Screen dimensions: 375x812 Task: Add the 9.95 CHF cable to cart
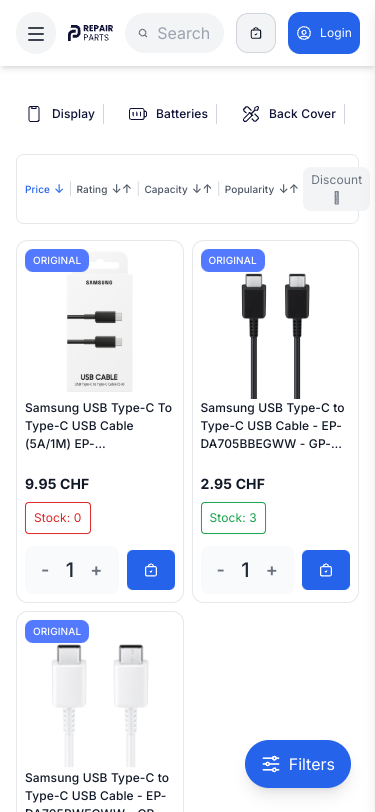tap(151, 570)
